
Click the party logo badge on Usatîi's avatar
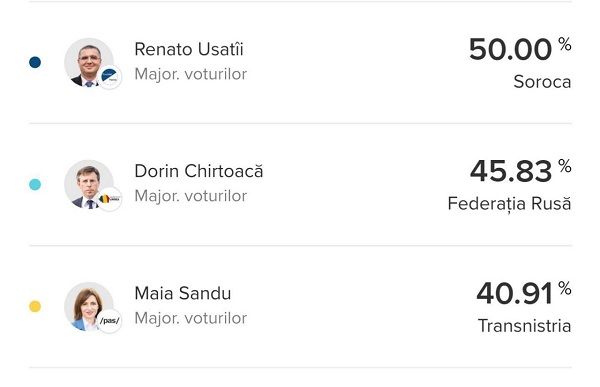click(110, 77)
